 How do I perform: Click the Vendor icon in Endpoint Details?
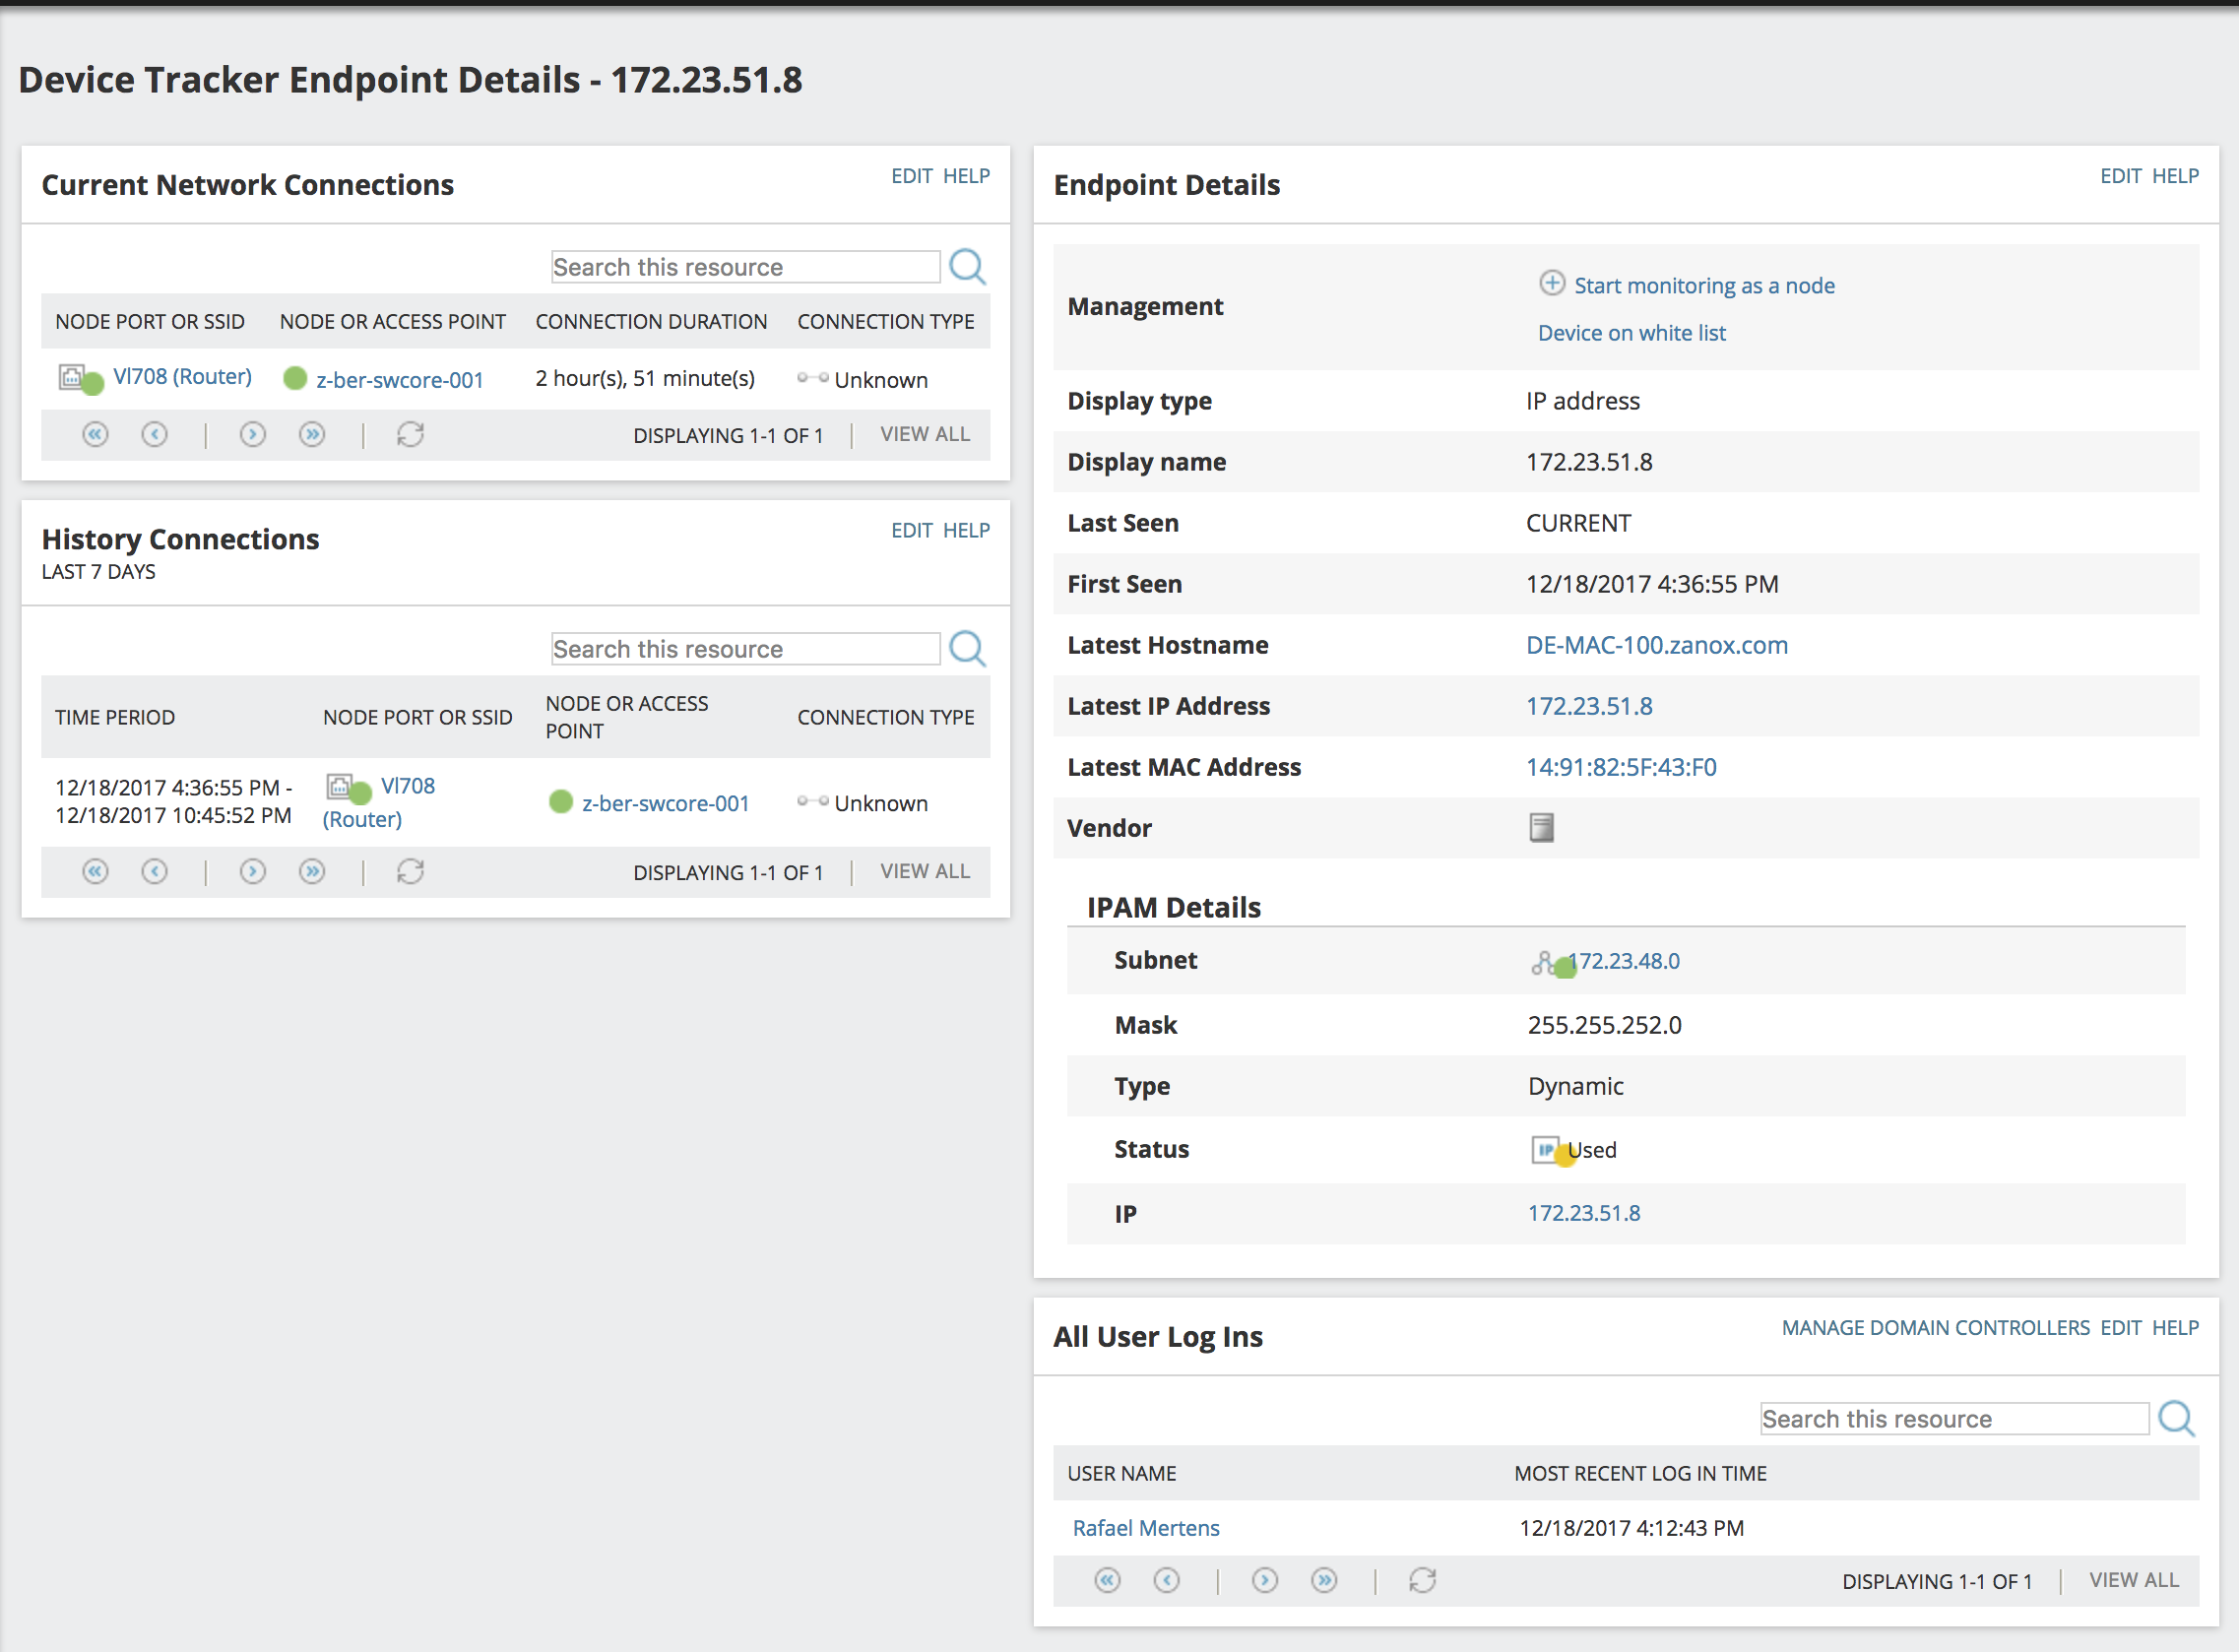coord(1541,827)
